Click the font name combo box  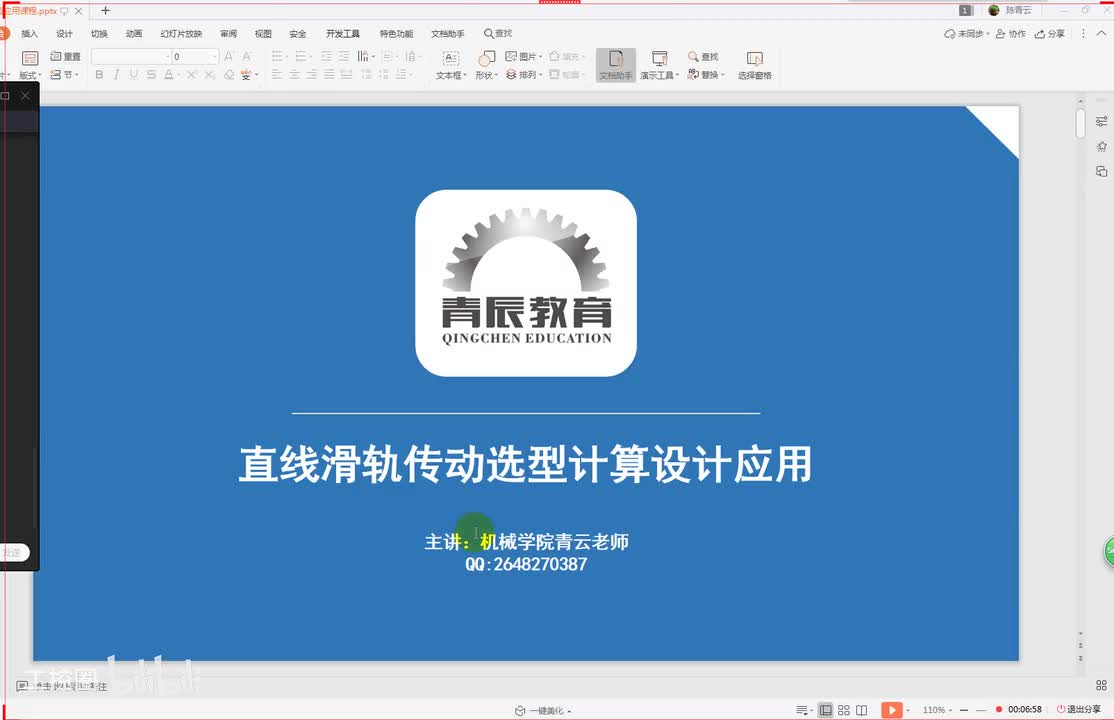[131, 56]
